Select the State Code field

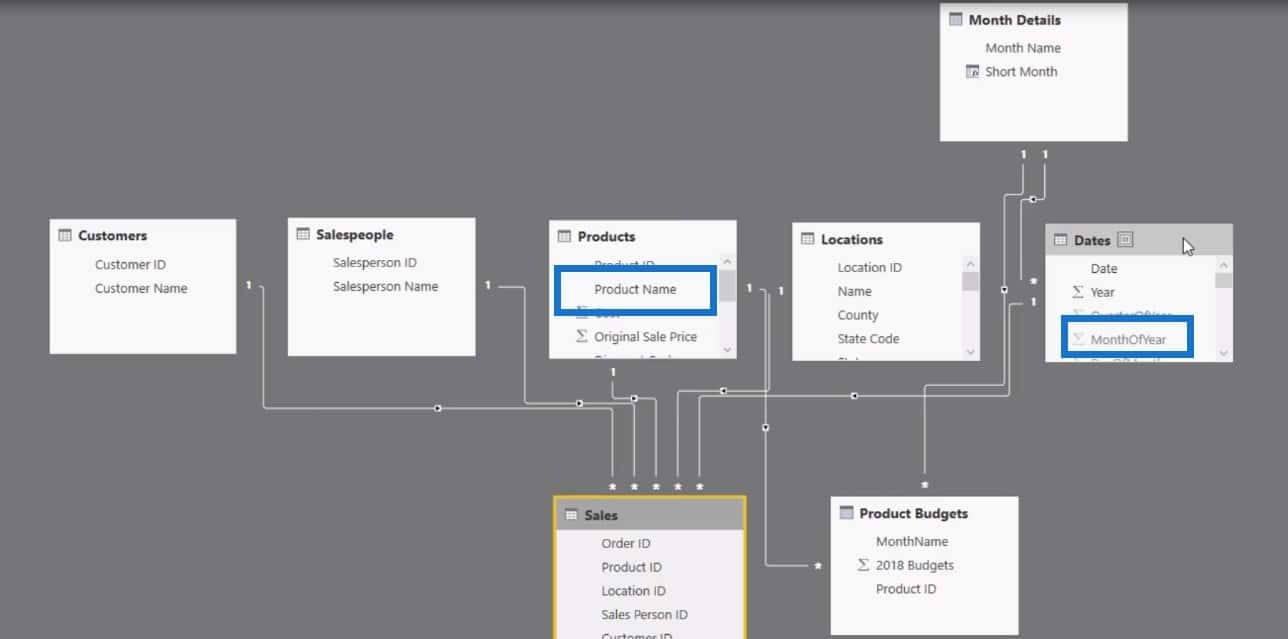(x=868, y=340)
